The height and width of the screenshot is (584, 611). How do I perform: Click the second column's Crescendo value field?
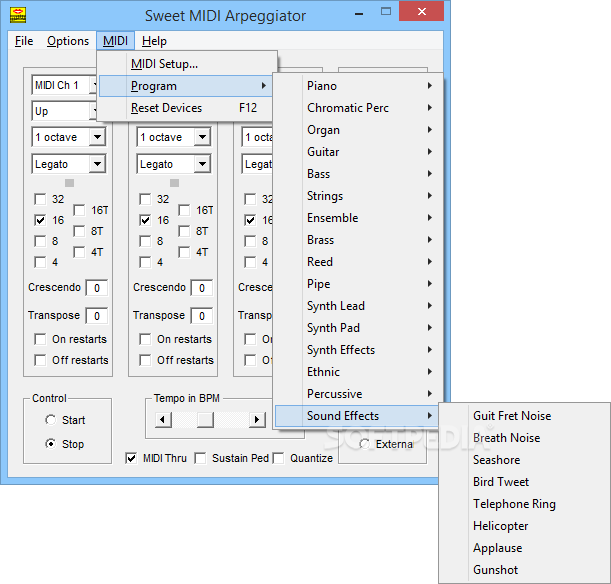click(x=201, y=288)
